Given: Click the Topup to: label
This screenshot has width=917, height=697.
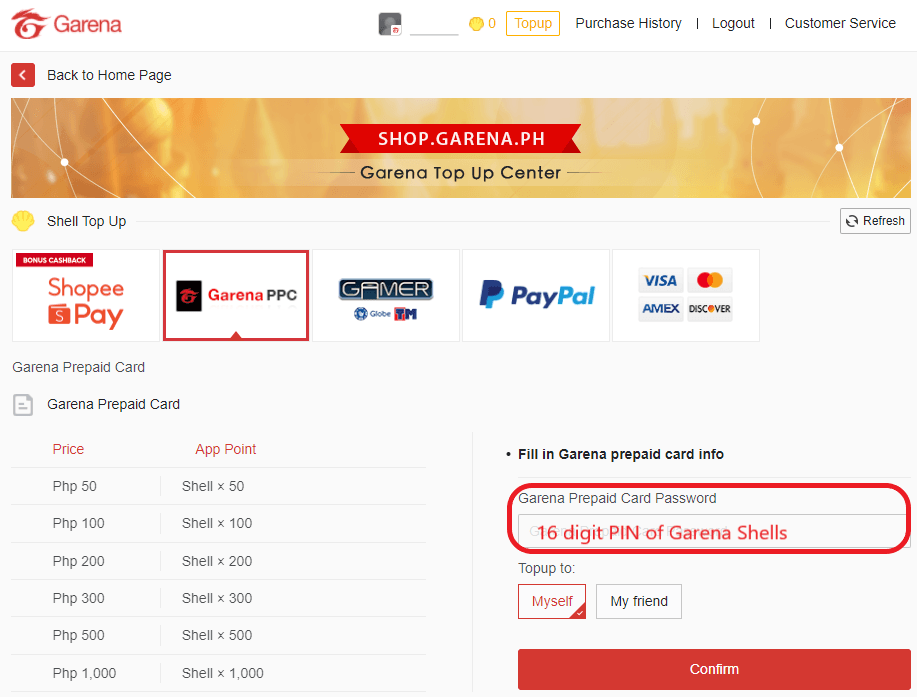Looking at the screenshot, I should [x=547, y=568].
